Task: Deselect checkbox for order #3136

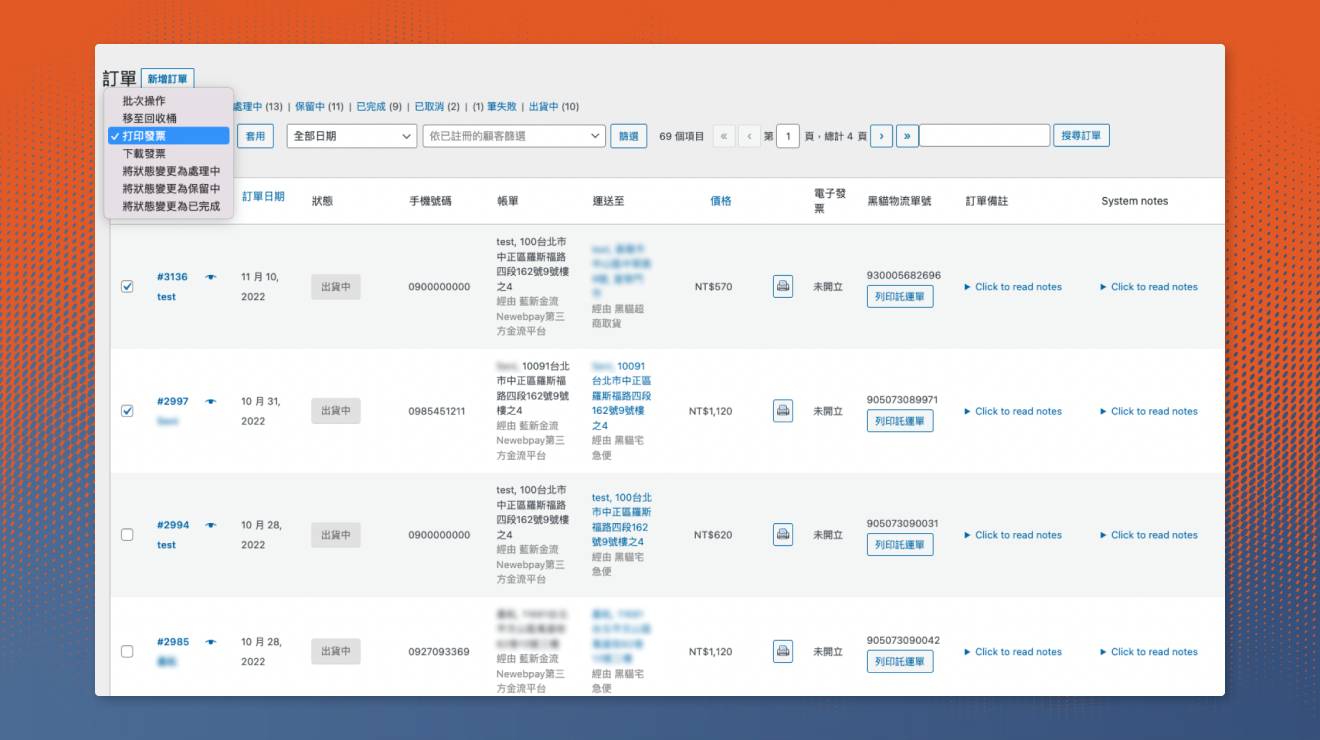Action: point(127,286)
